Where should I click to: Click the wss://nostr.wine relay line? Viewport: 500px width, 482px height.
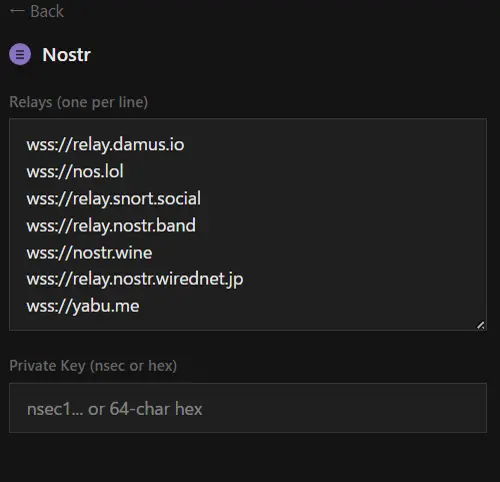coord(89,253)
